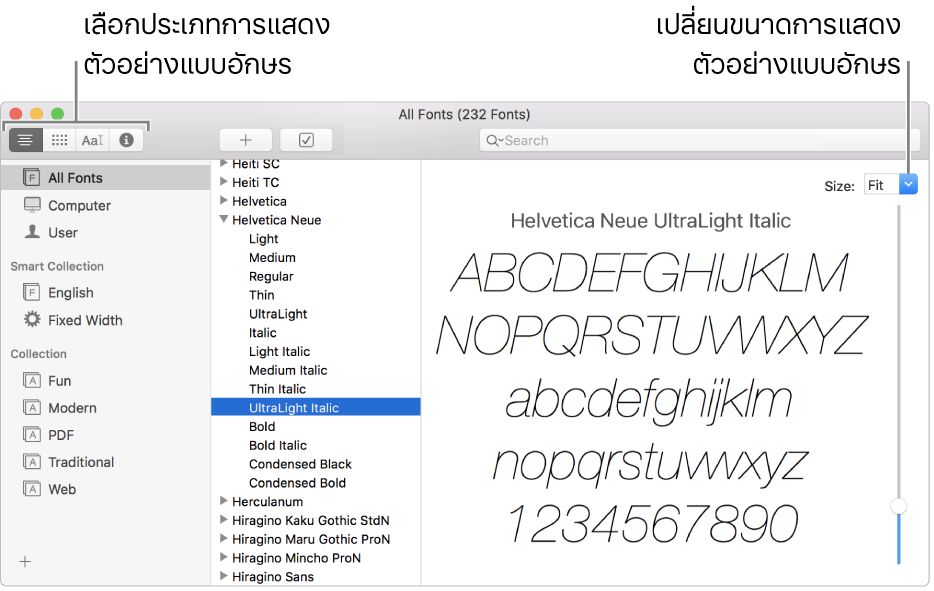
Task: Click the Size field showing Fit
Action: pyautogui.click(x=881, y=185)
